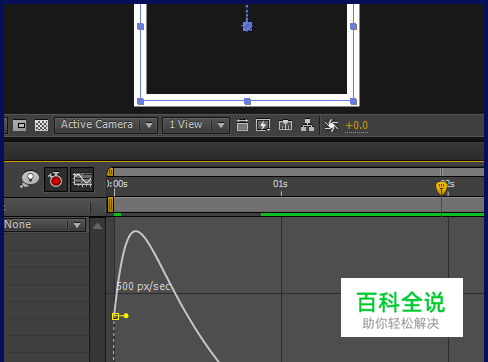Open the Composition flowchart icon
This screenshot has width=488, height=362.
(307, 125)
